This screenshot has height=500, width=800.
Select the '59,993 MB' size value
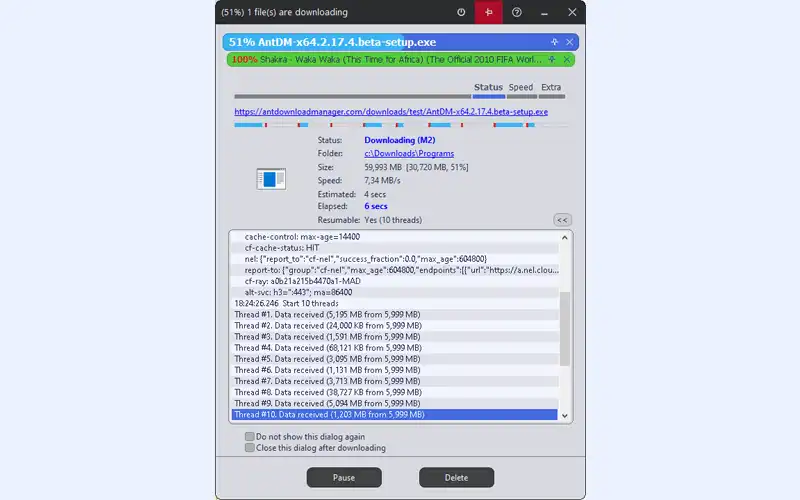click(383, 167)
